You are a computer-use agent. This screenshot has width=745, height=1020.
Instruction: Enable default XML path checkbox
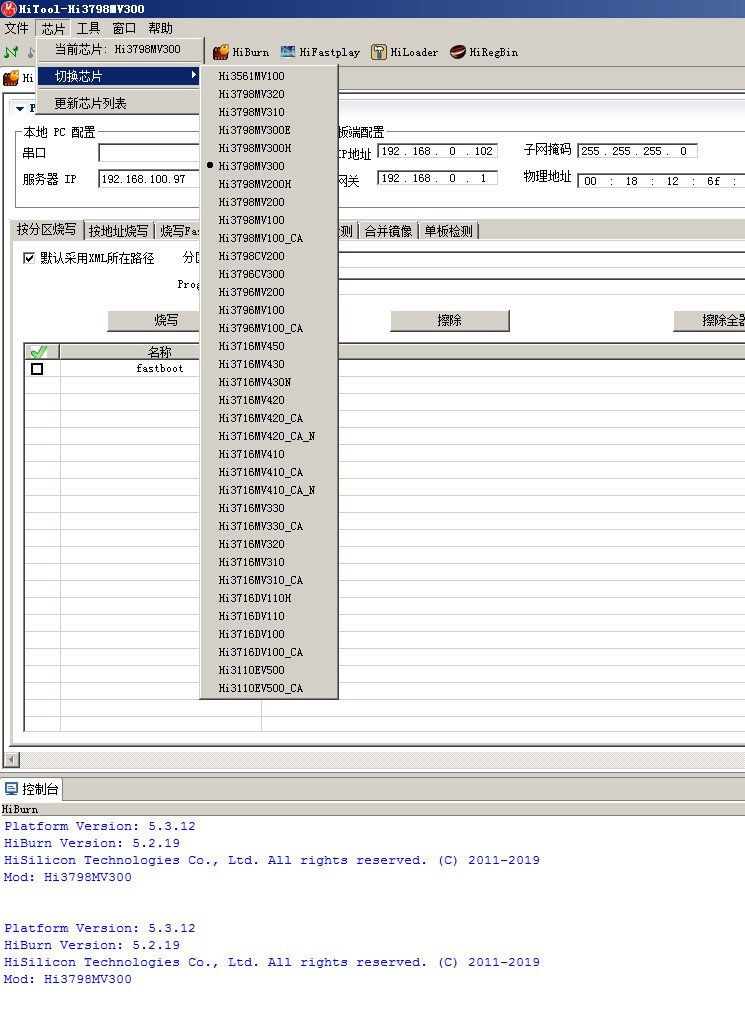click(x=29, y=258)
